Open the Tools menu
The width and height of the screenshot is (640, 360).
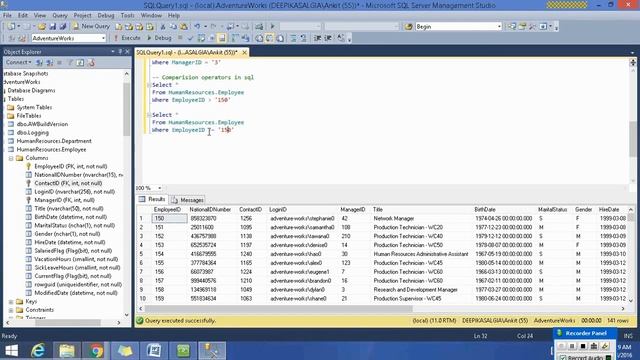pos(127,16)
